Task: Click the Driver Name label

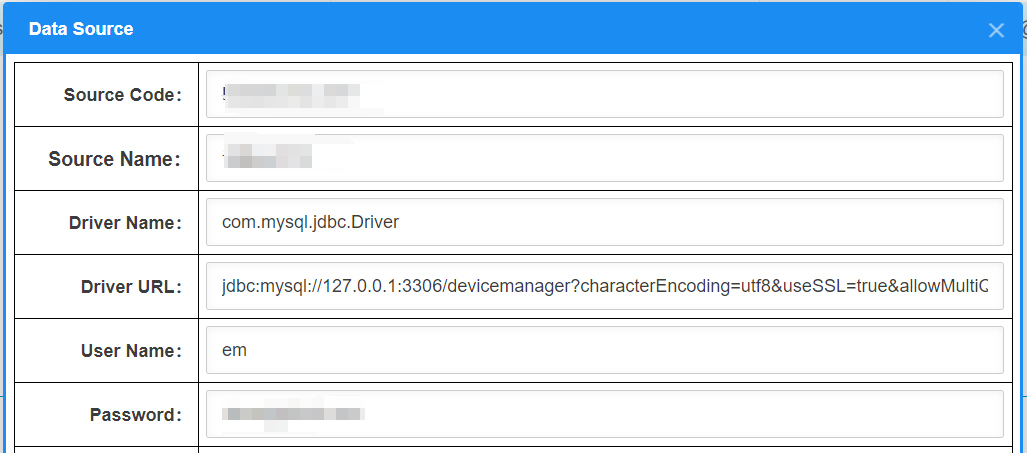Action: click(125, 223)
